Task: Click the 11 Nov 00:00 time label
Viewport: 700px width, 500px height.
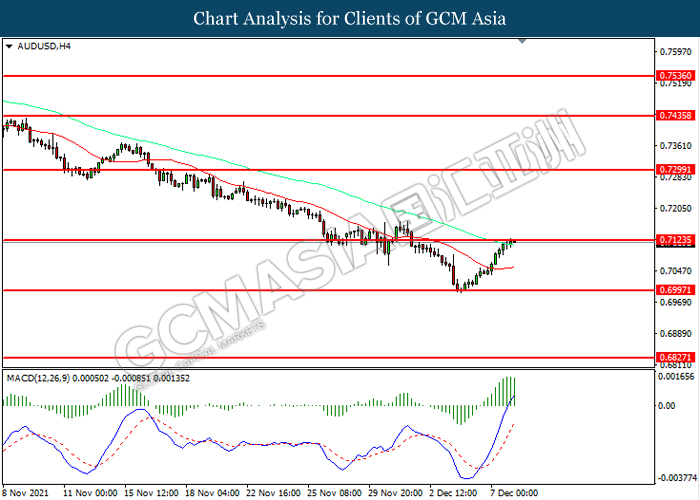Action: pos(90,493)
